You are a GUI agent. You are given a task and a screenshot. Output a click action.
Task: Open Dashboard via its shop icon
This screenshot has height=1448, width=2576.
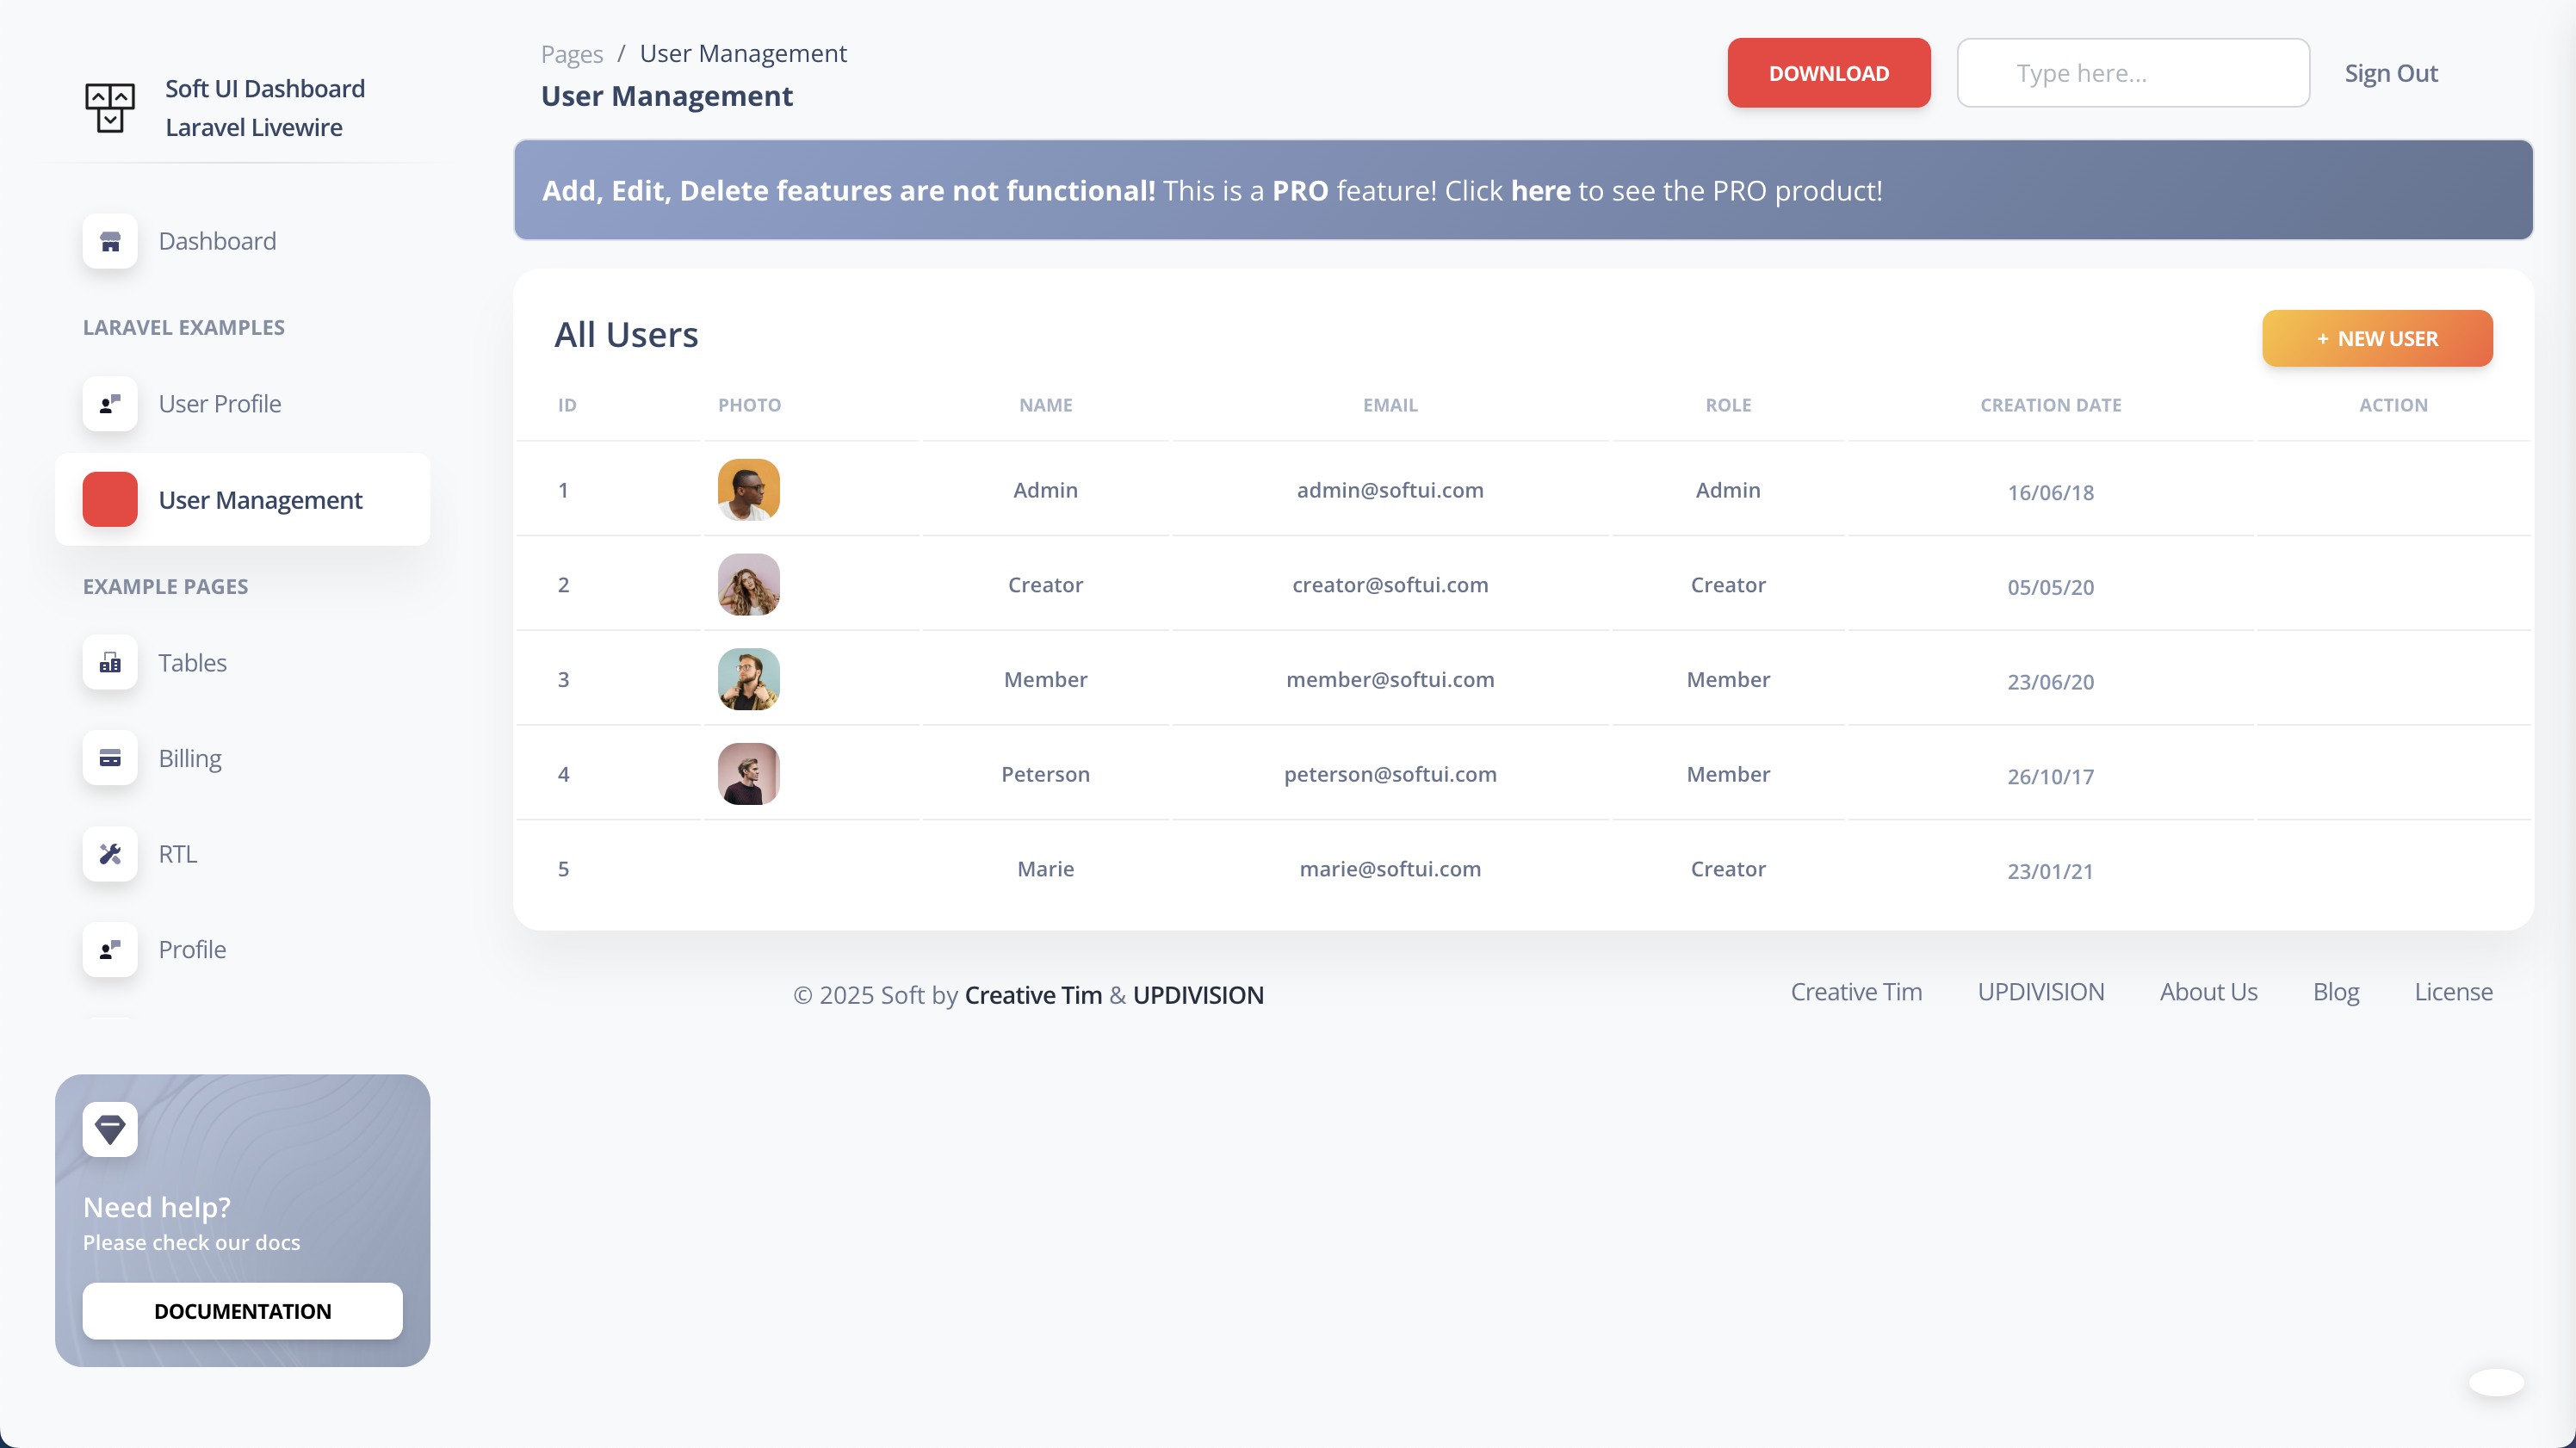tap(110, 241)
